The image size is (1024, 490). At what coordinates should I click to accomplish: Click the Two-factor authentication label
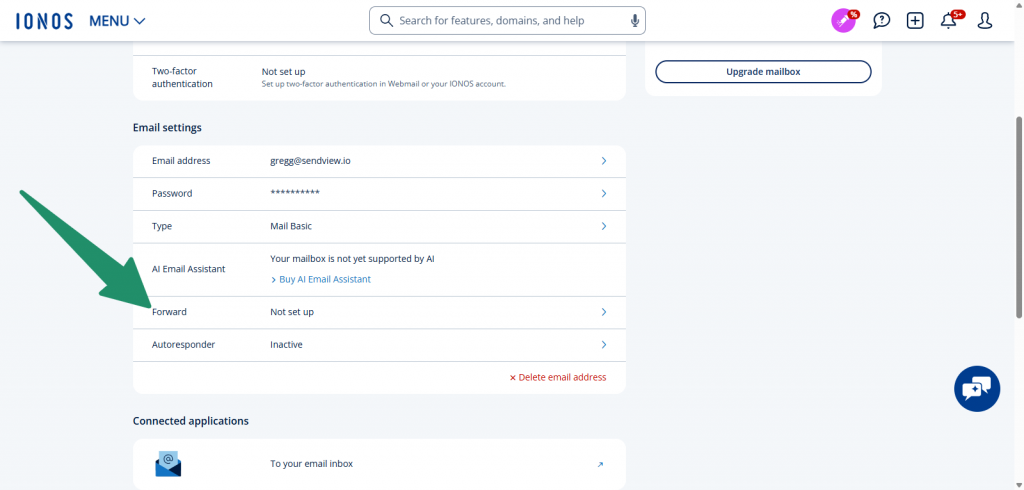pyautogui.click(x=182, y=78)
